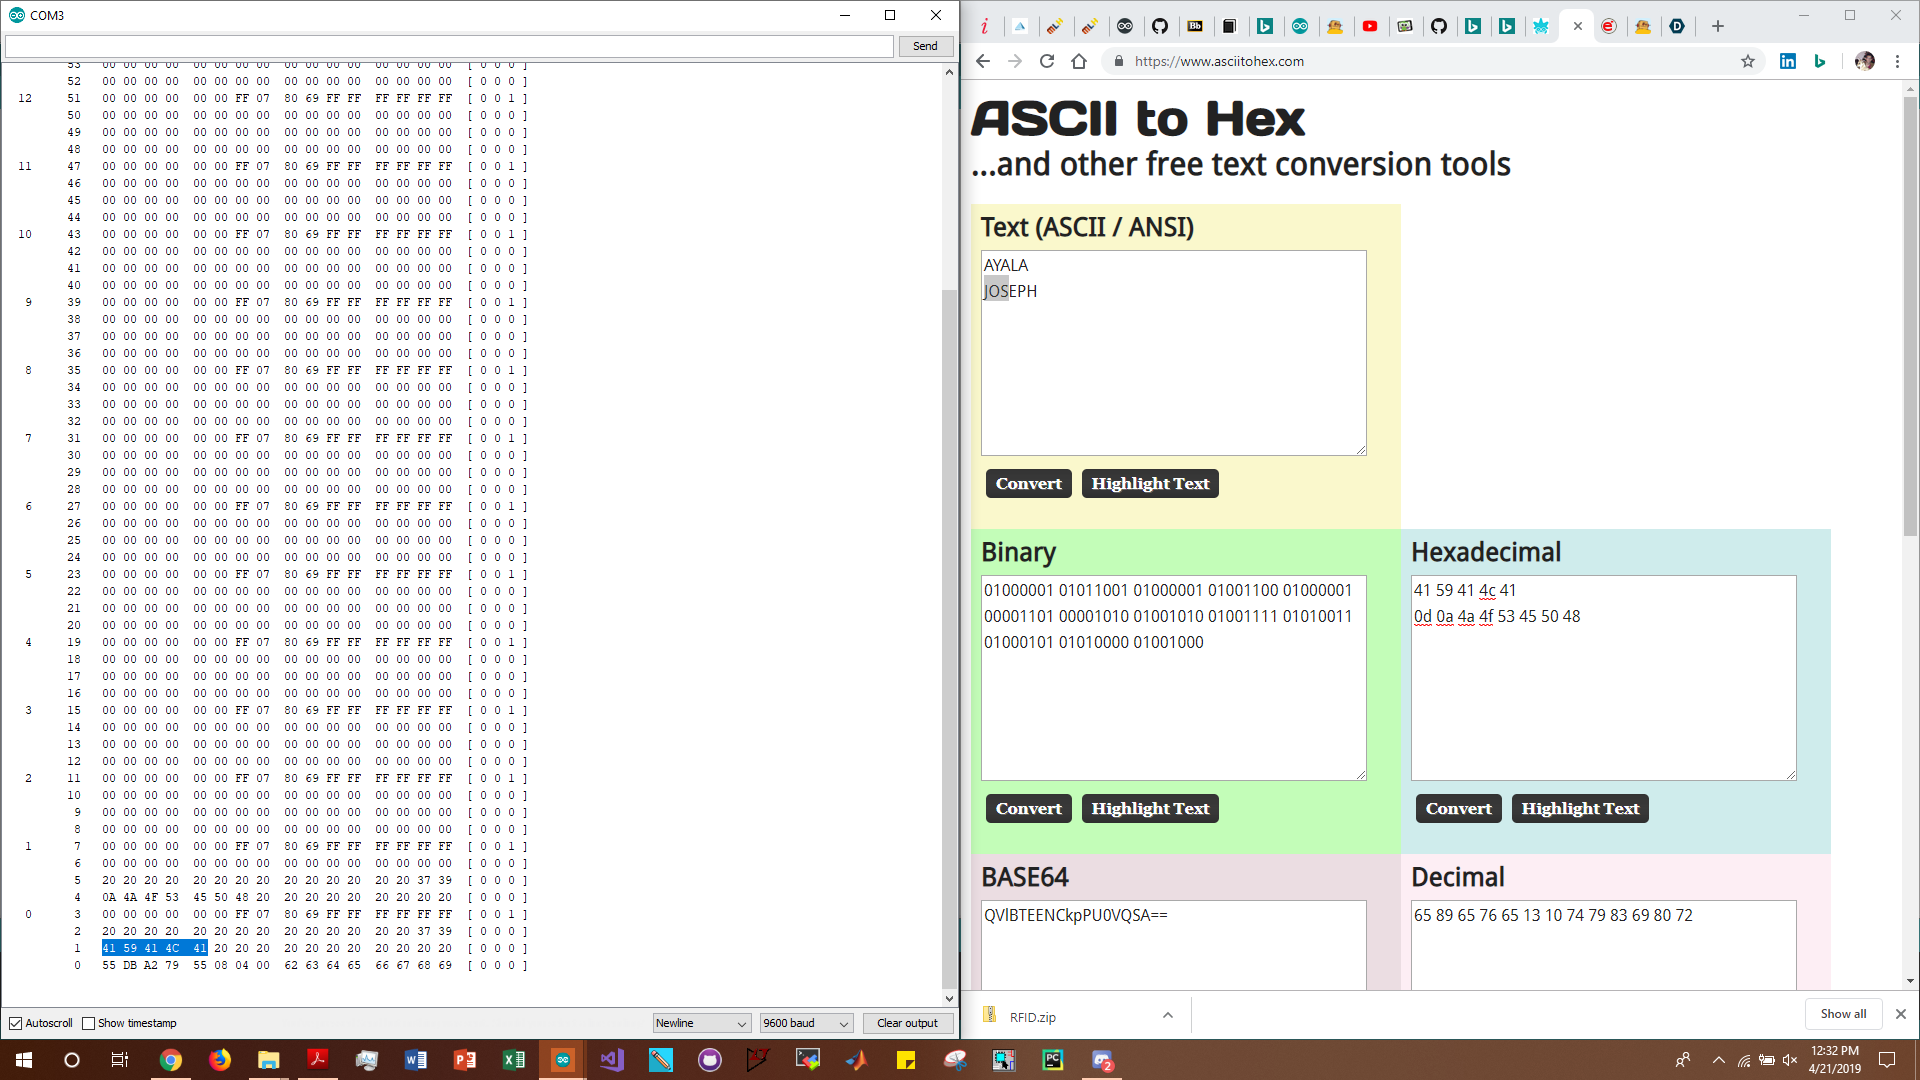Expand the RFID.zip download options arrow
Viewport: 1920px width, 1080px height.
tap(1167, 1016)
